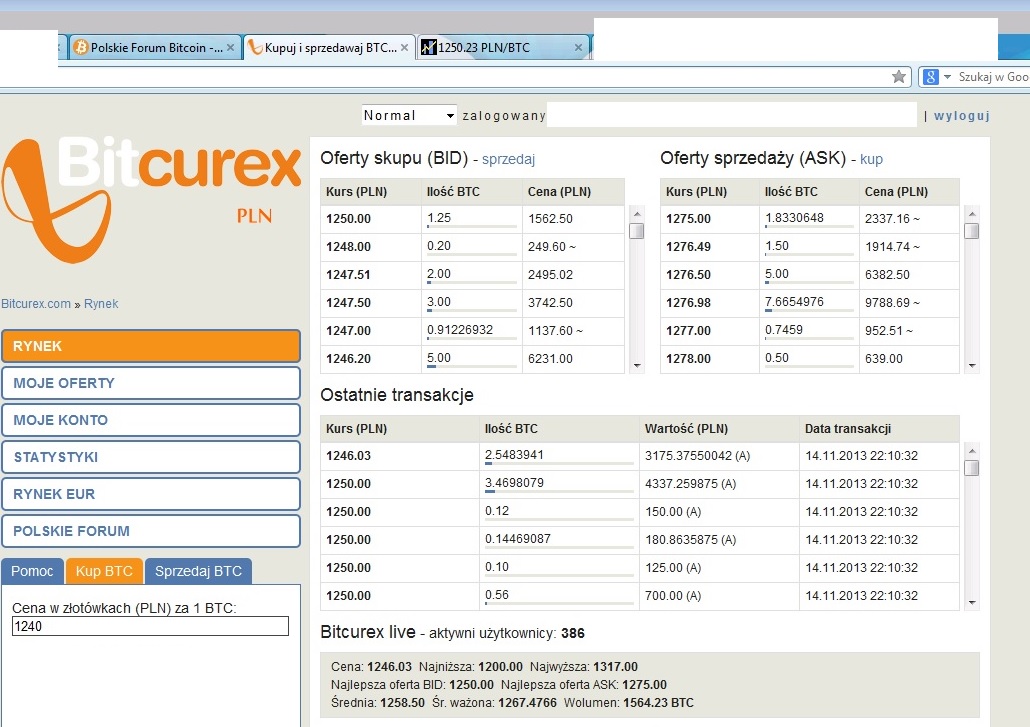
Task: Click Wolumen value 1564.23 BTC
Action: (658, 703)
